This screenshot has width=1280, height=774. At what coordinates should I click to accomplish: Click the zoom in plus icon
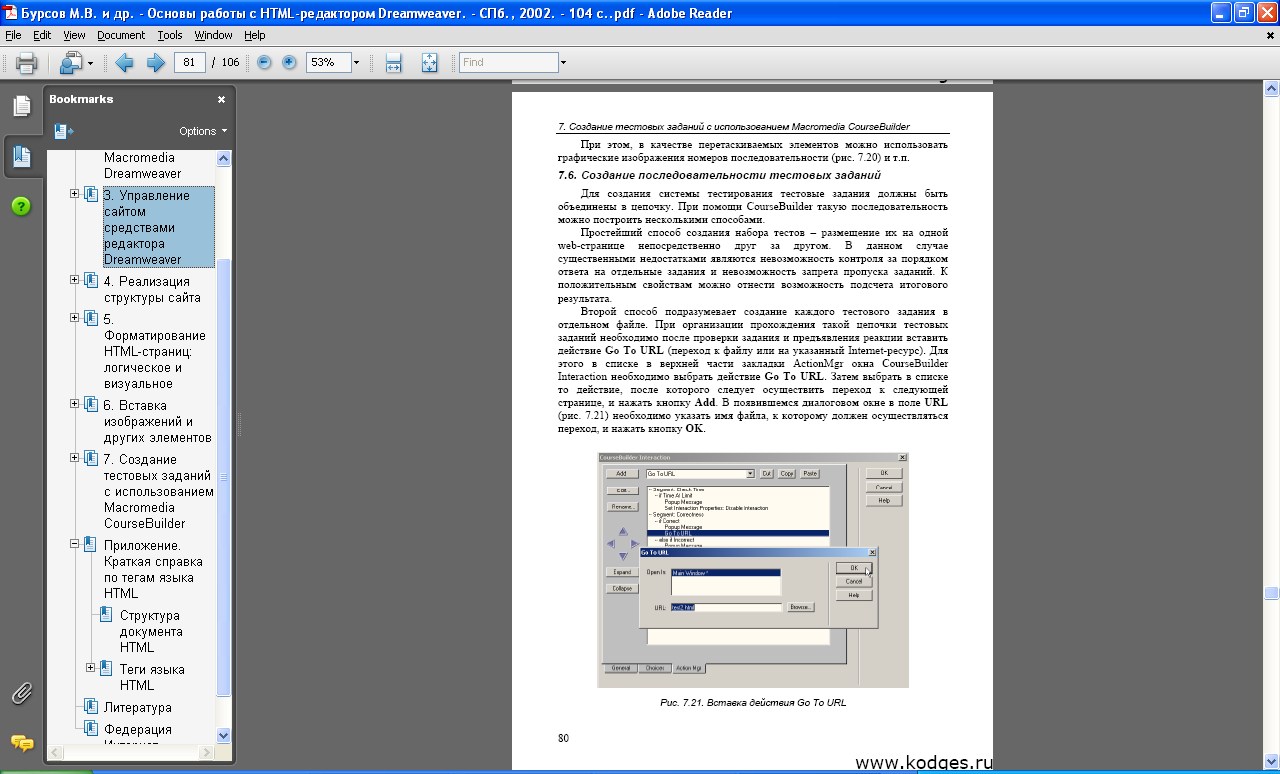(x=289, y=62)
